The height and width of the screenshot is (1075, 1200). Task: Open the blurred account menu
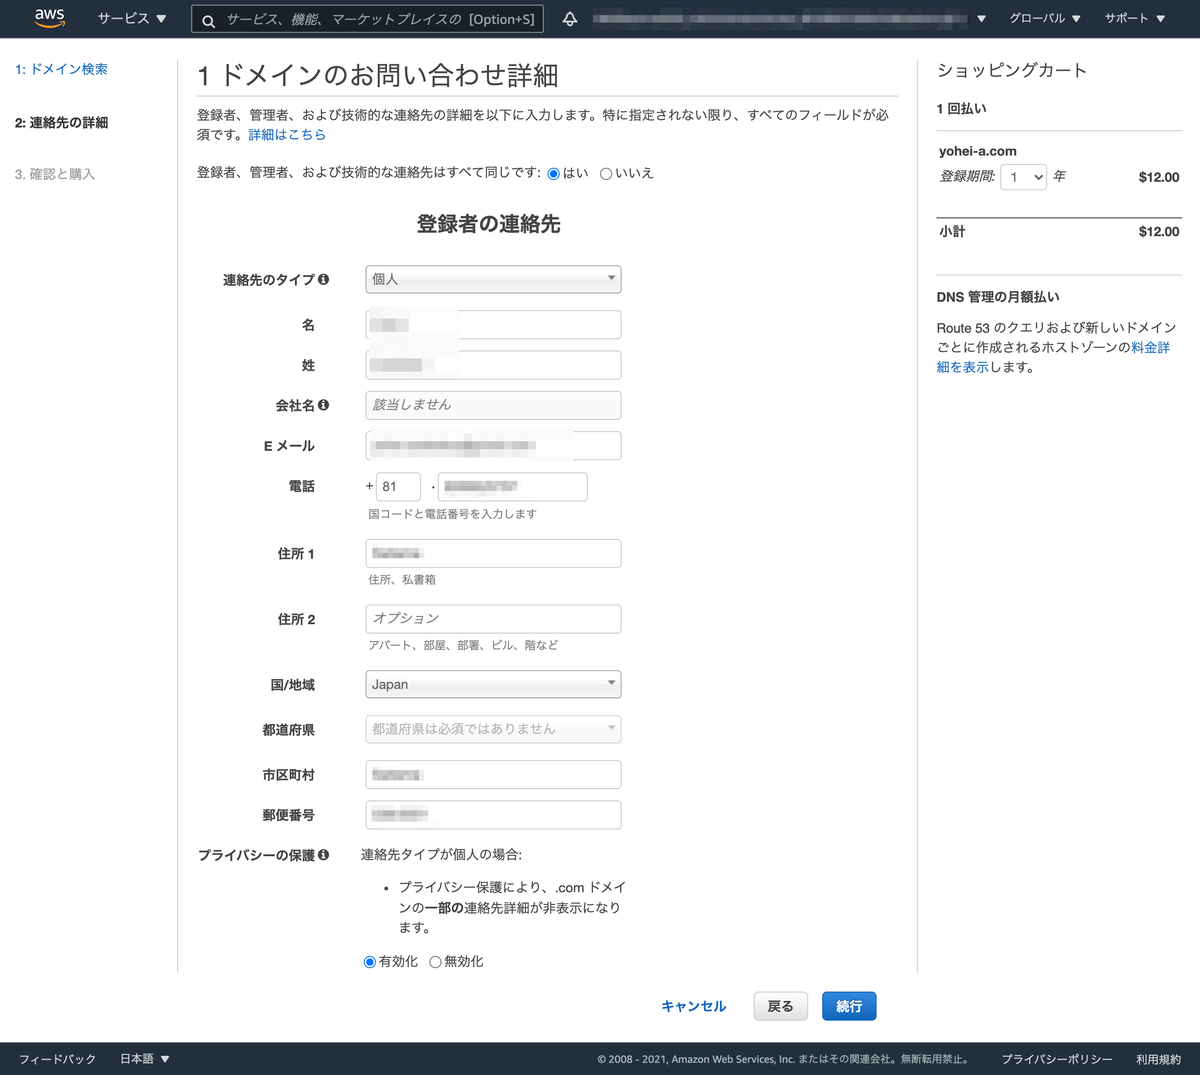tap(790, 19)
